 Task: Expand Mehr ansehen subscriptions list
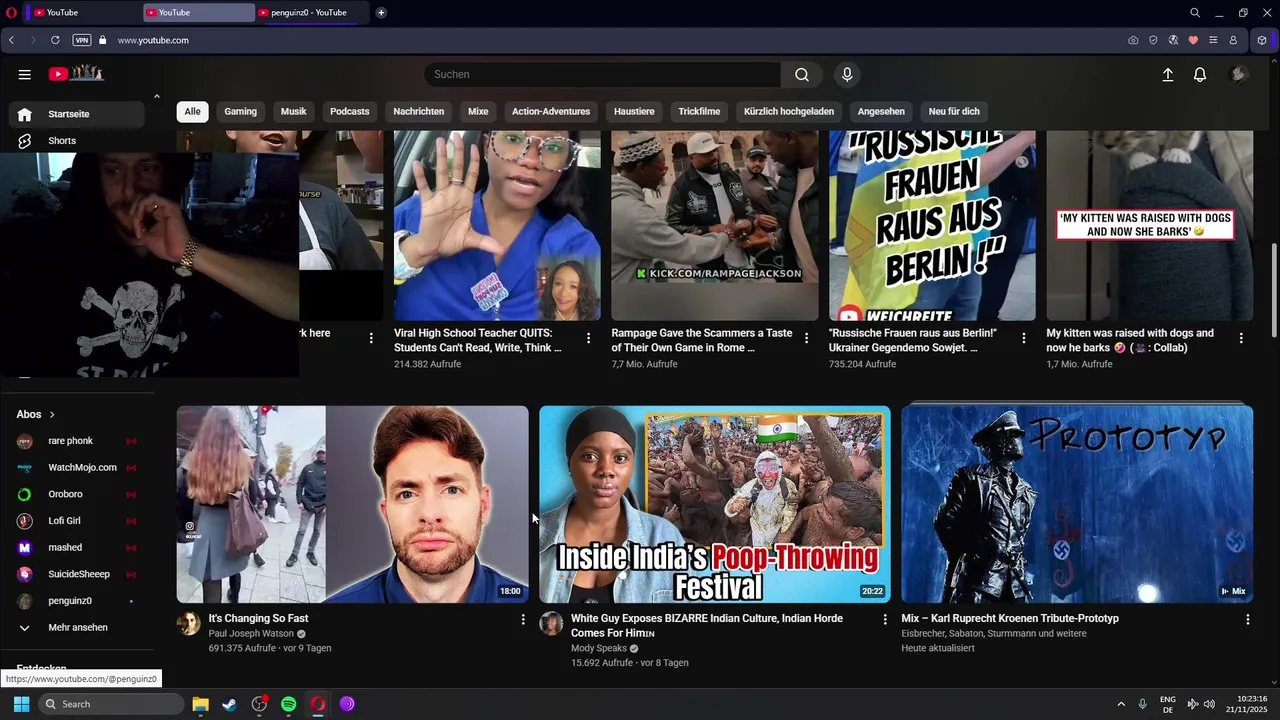[77, 628]
